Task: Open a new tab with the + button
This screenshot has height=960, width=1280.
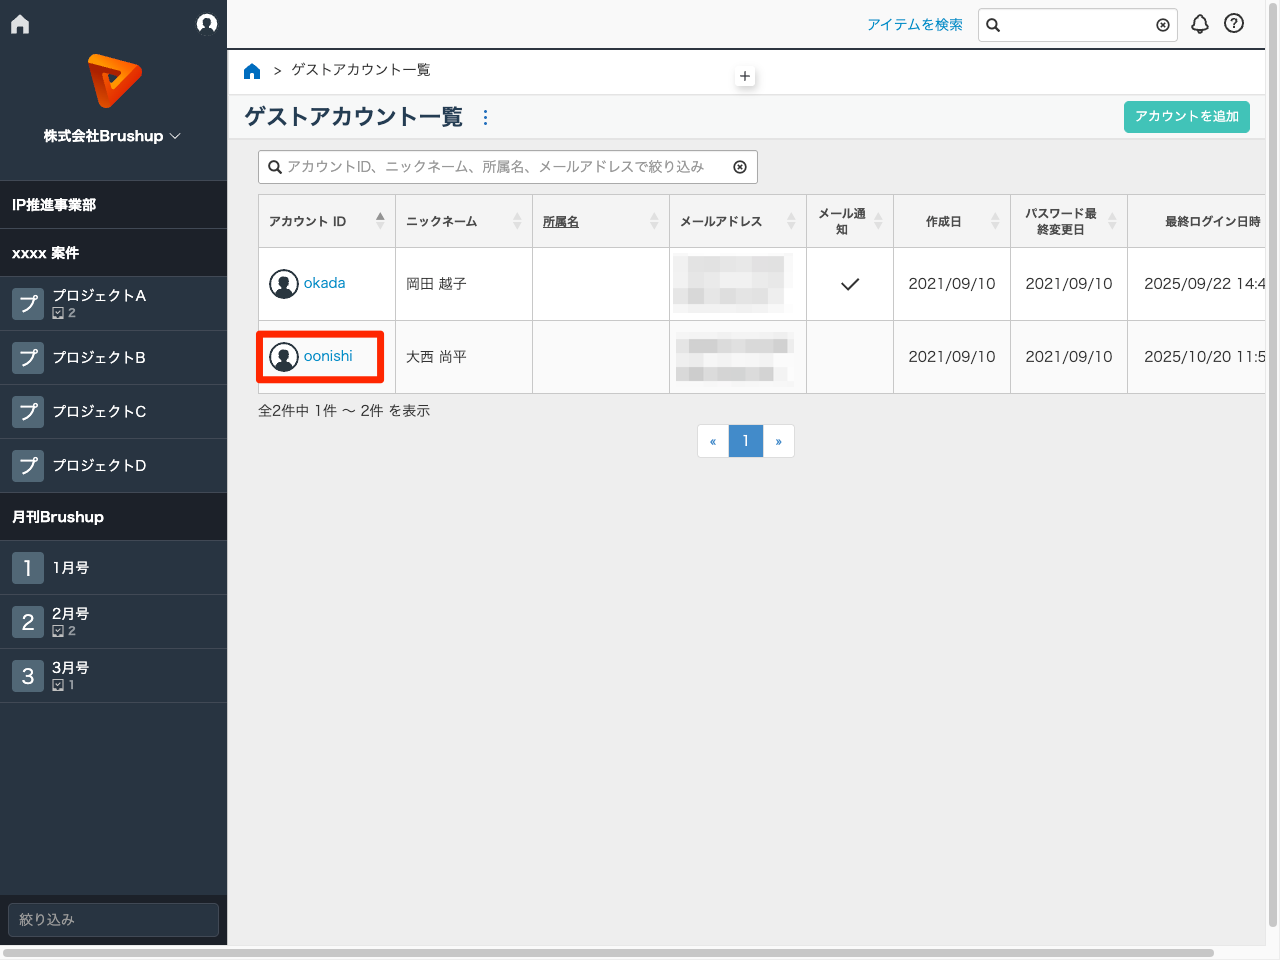Action: coord(745,75)
